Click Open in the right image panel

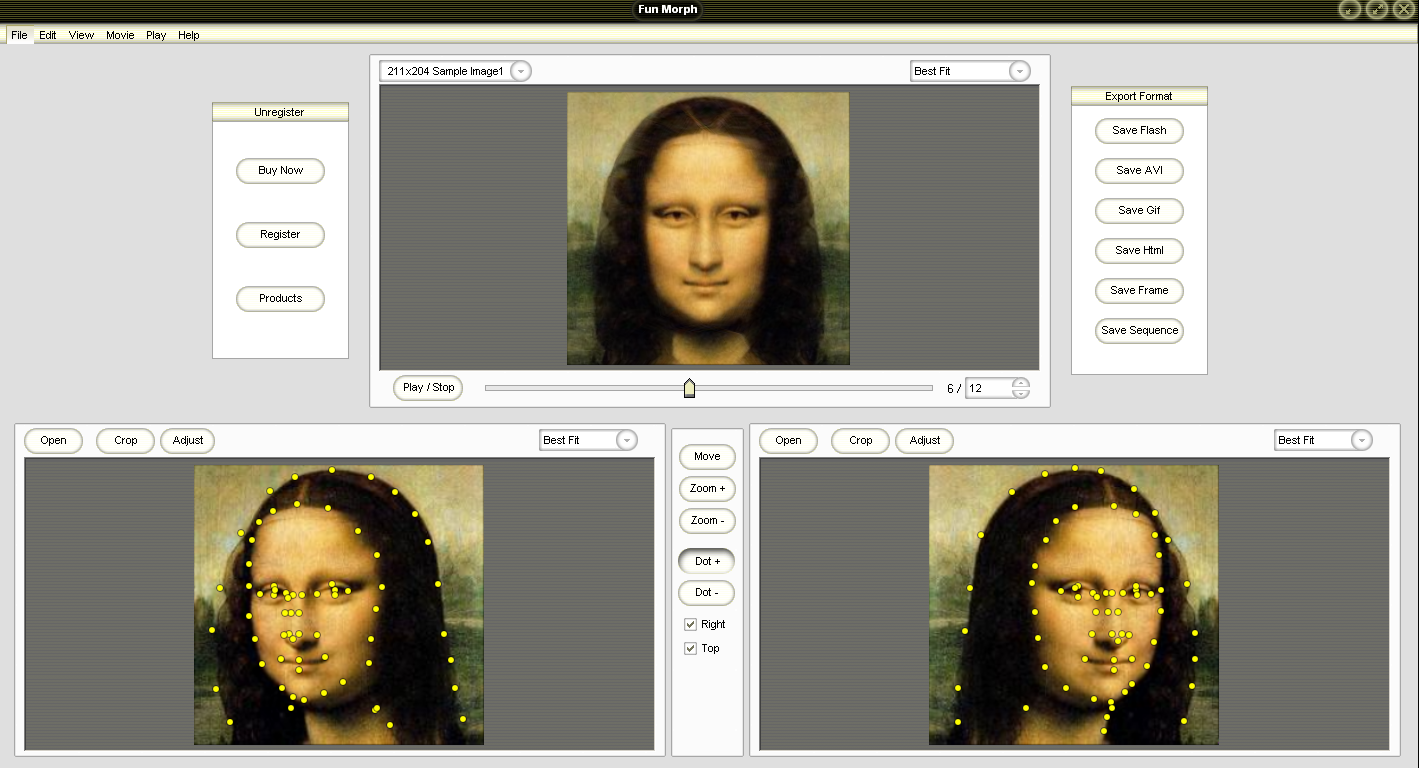(x=789, y=441)
